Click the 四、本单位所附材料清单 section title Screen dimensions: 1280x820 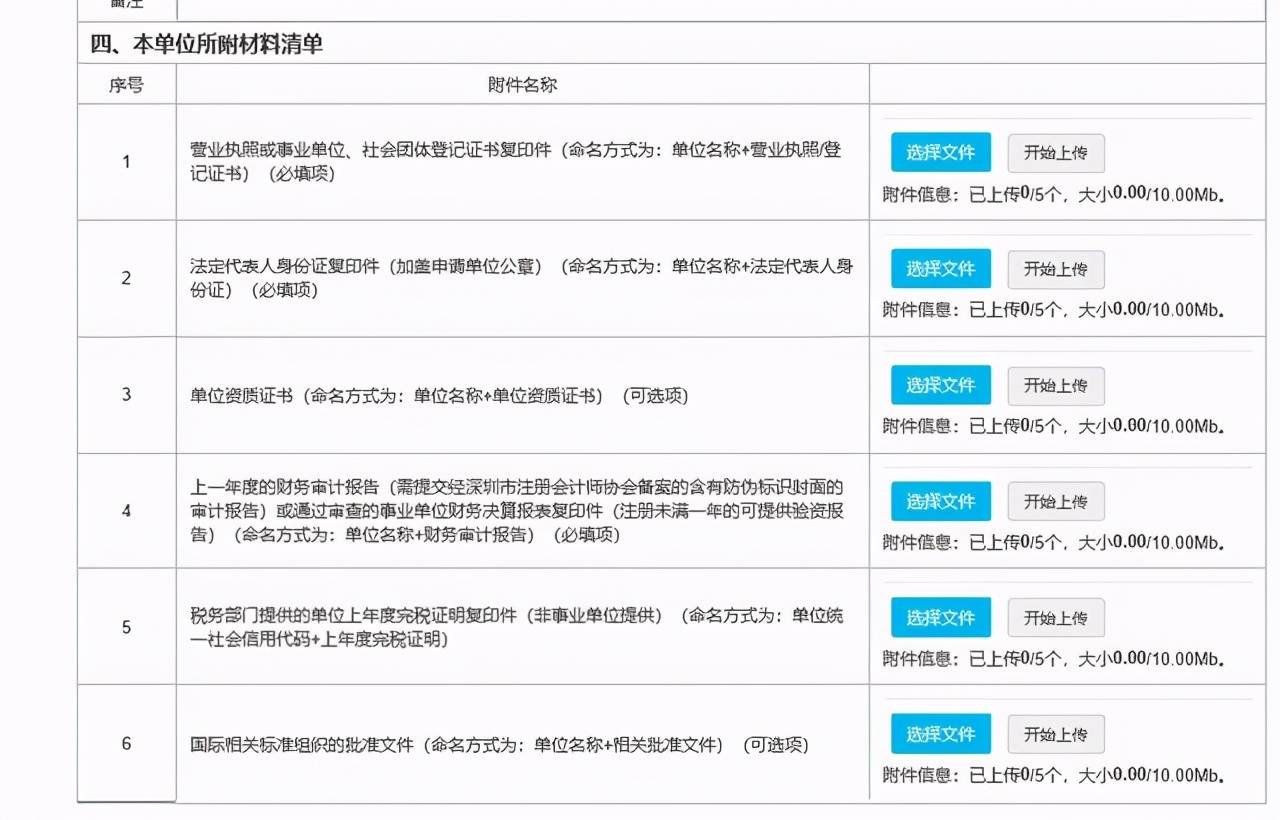(x=206, y=45)
